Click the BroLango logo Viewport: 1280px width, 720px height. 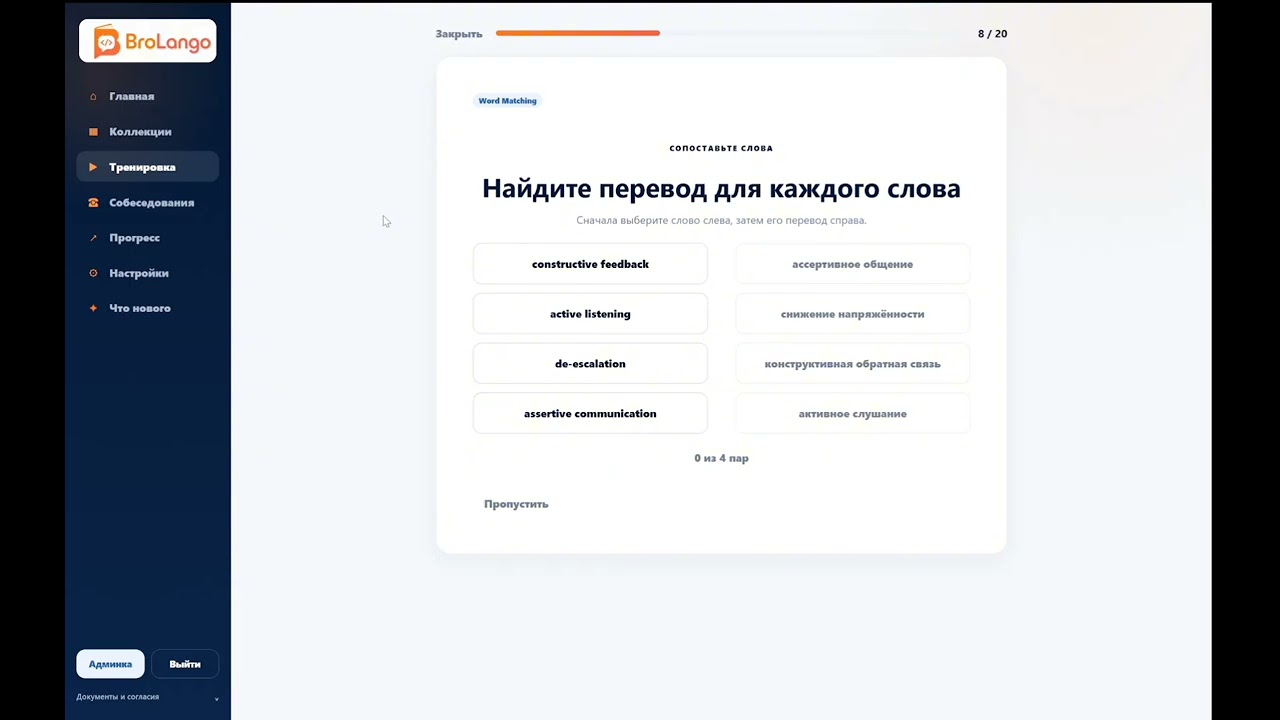(x=148, y=41)
